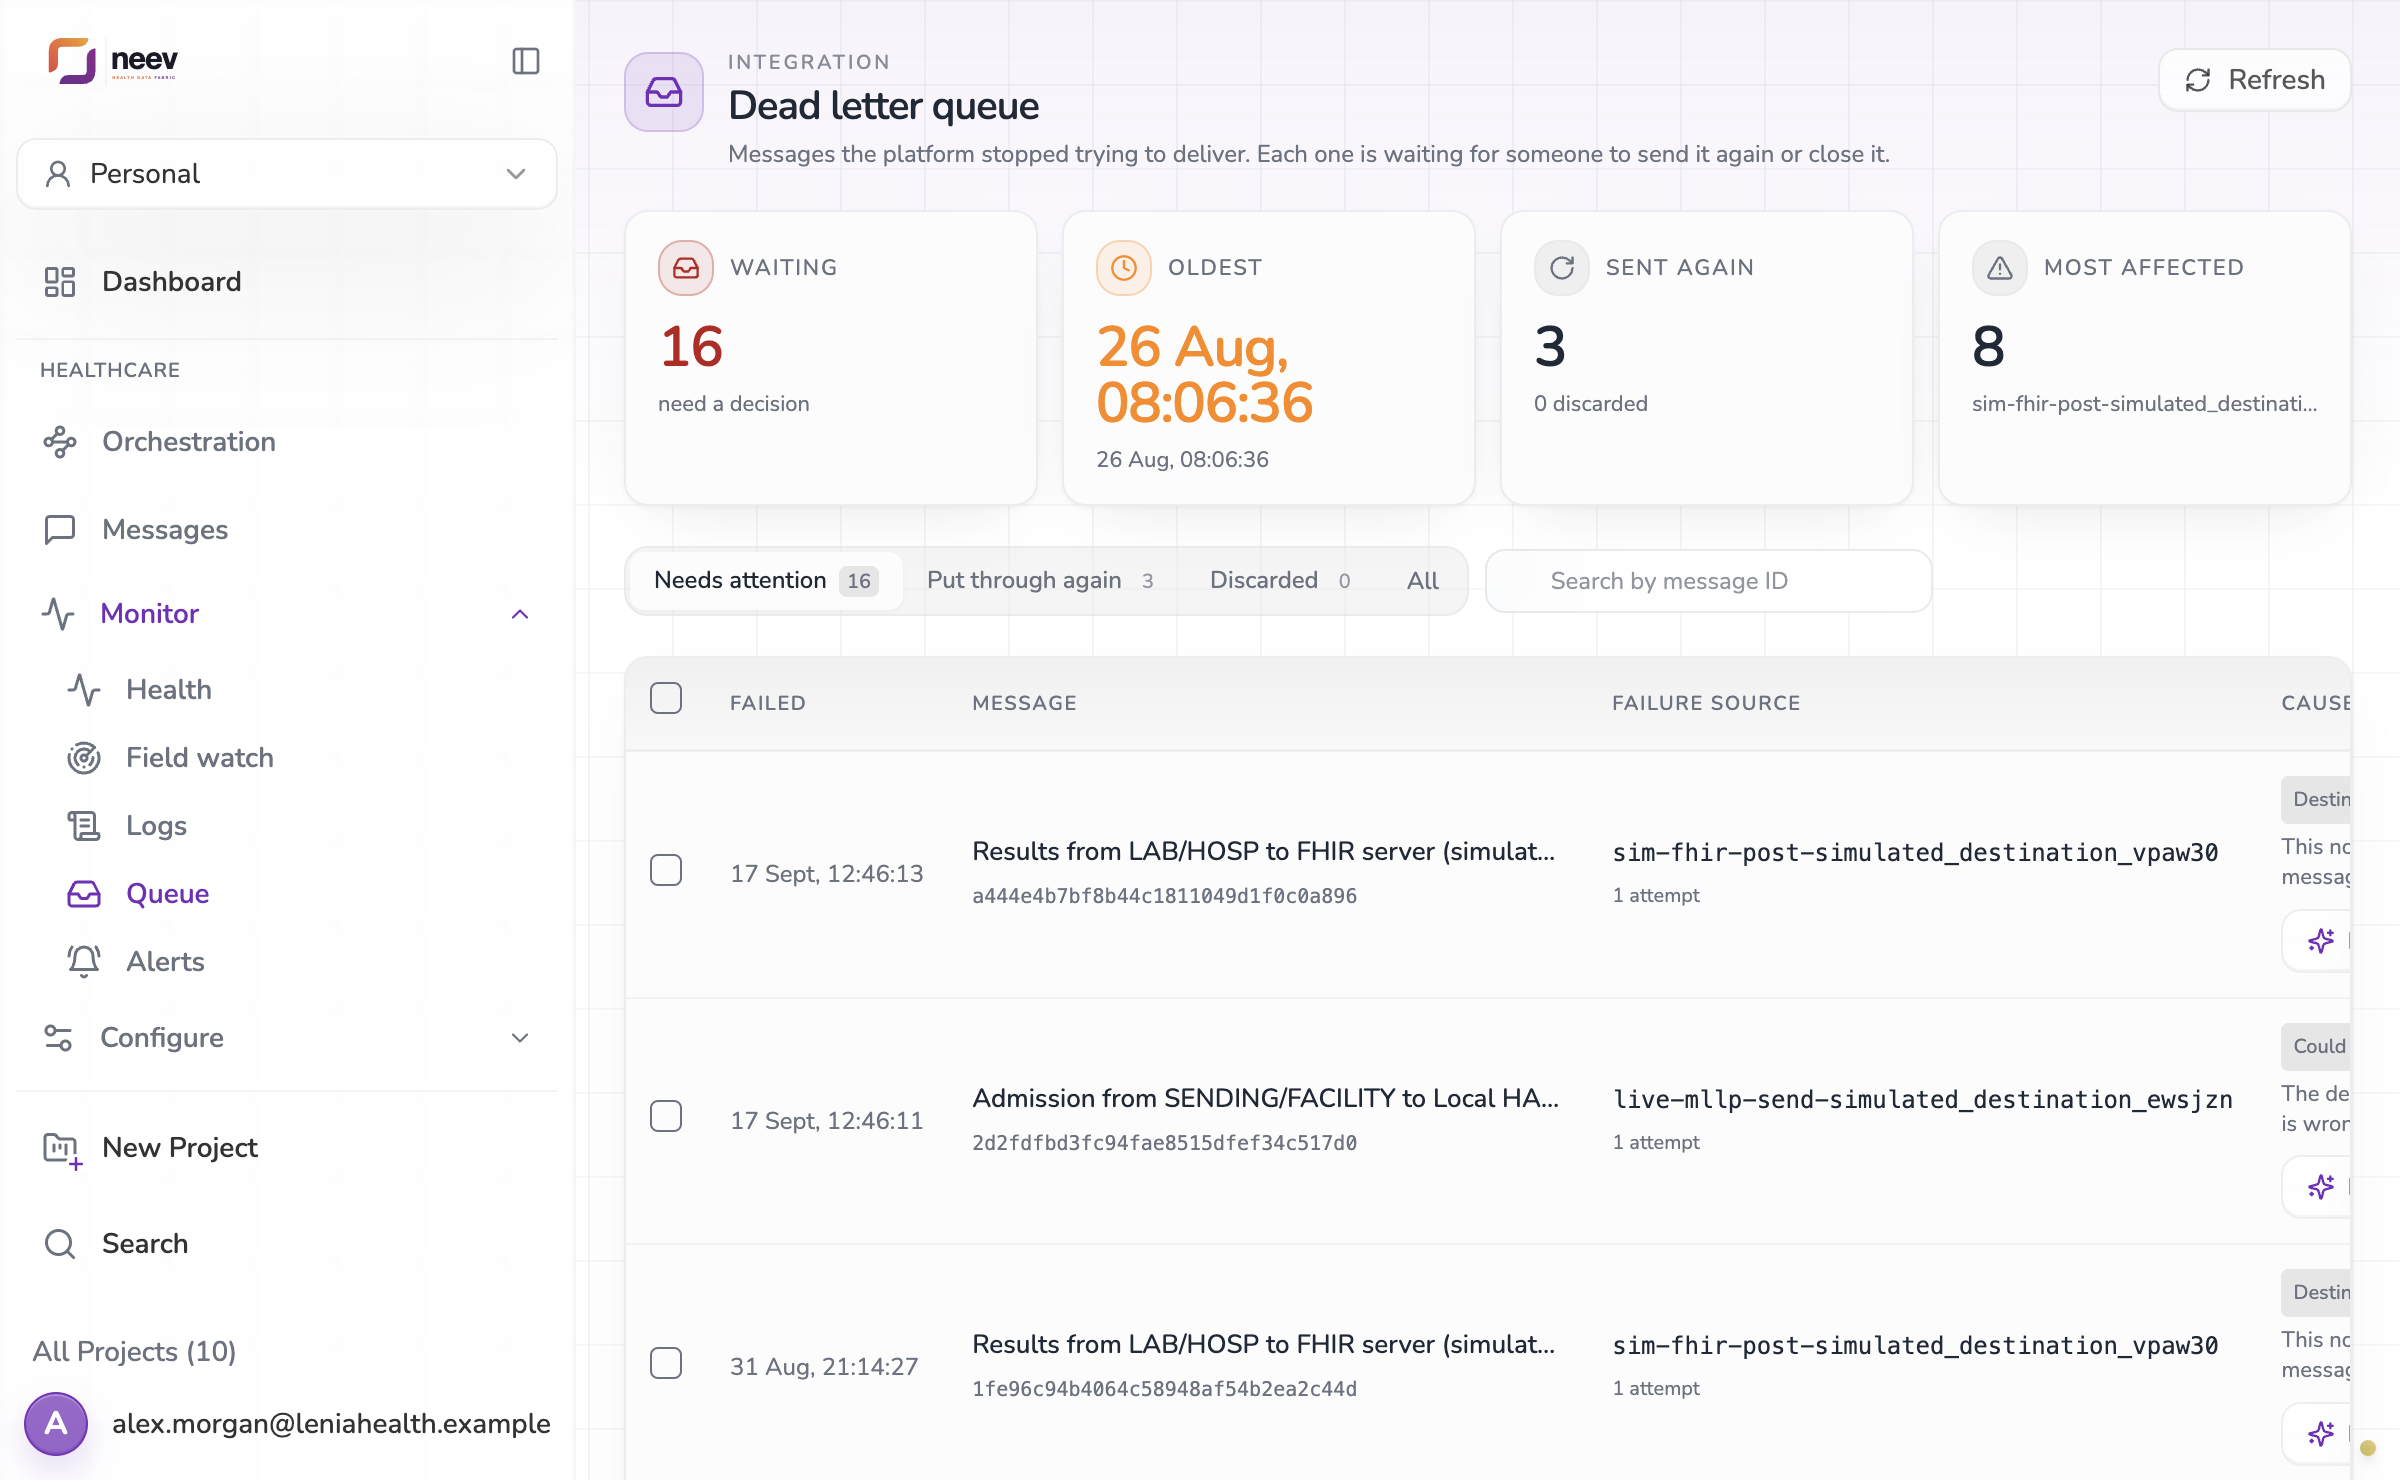Switch to Needs attention tab
Viewport: 2400px width, 1480px height.
click(766, 581)
